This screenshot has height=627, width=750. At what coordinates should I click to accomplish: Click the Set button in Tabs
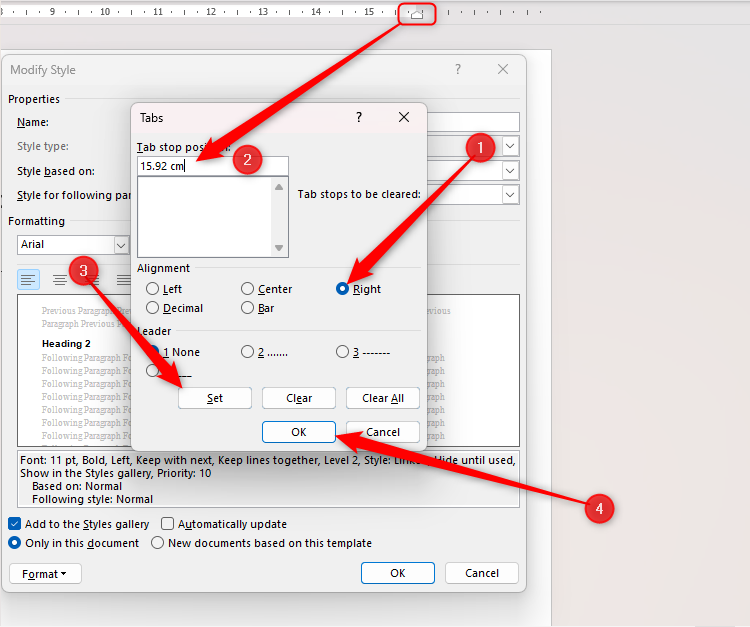(x=215, y=398)
